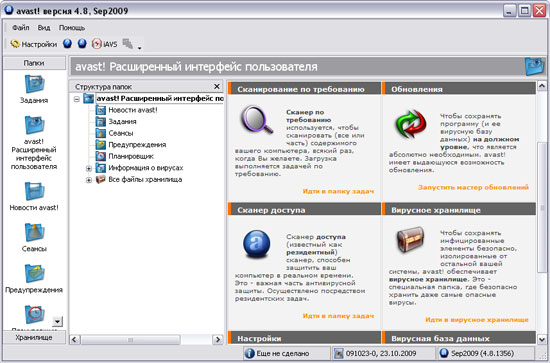The height and width of the screenshot is (363, 550).
Task: Click the Предупреждения tree icon
Action: [101, 145]
